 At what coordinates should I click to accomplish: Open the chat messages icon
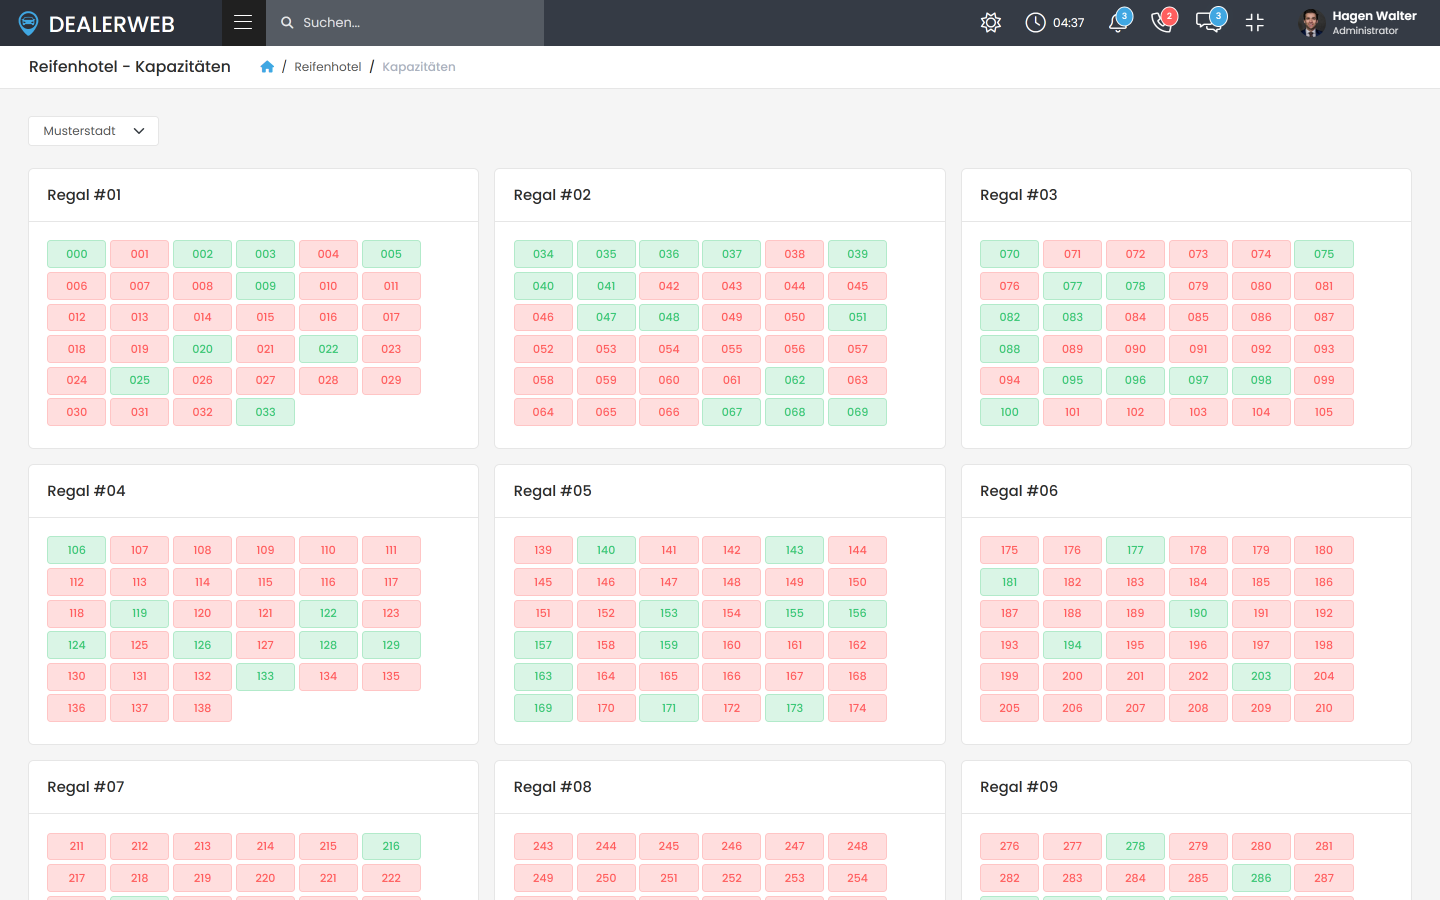point(1210,21)
